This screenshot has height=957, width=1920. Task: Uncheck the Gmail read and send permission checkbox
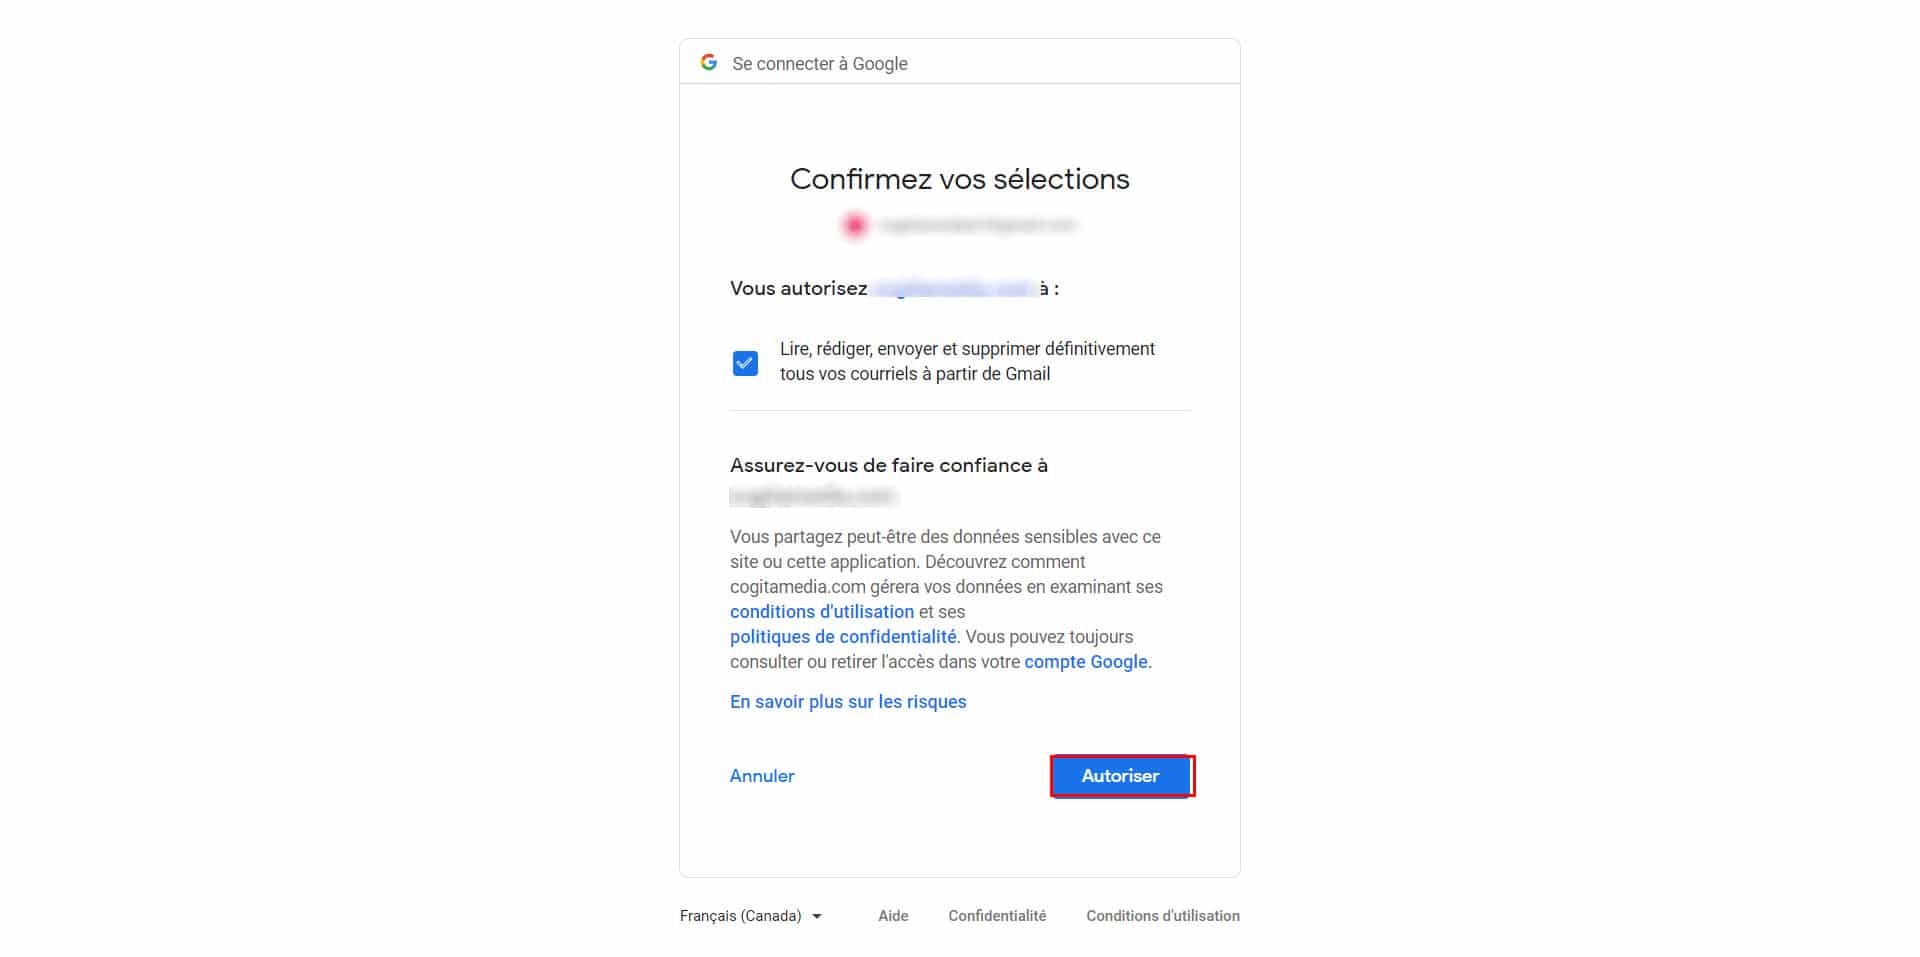pyautogui.click(x=745, y=363)
